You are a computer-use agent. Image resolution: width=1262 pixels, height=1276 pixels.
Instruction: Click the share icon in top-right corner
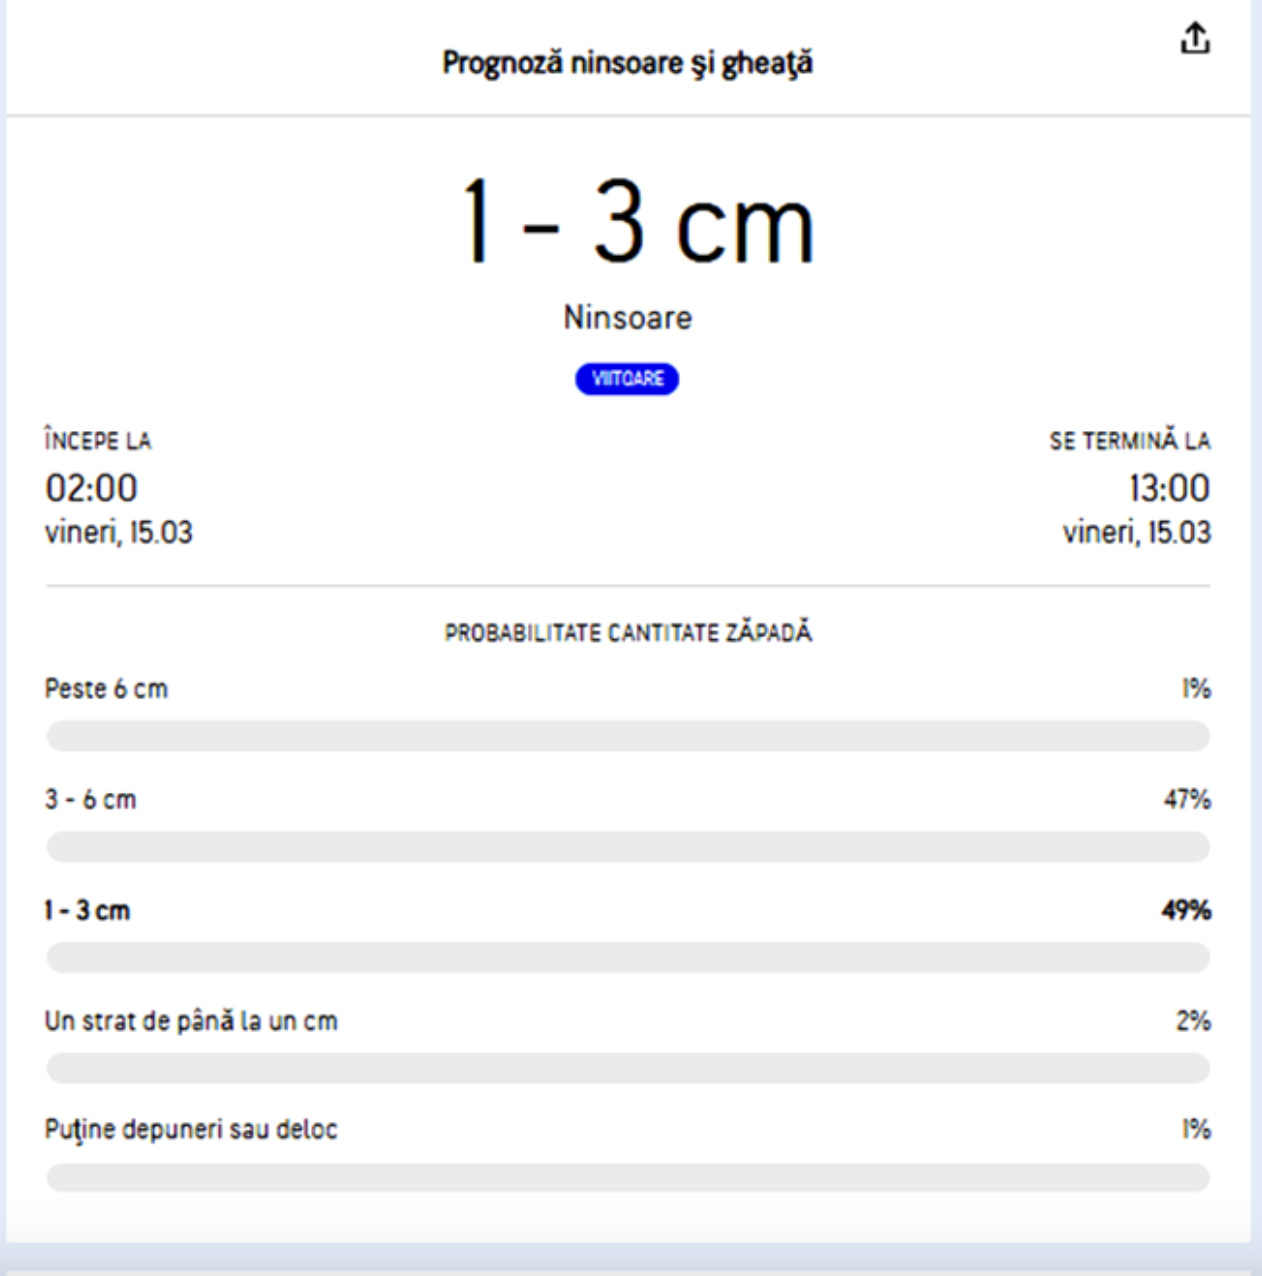click(x=1195, y=39)
